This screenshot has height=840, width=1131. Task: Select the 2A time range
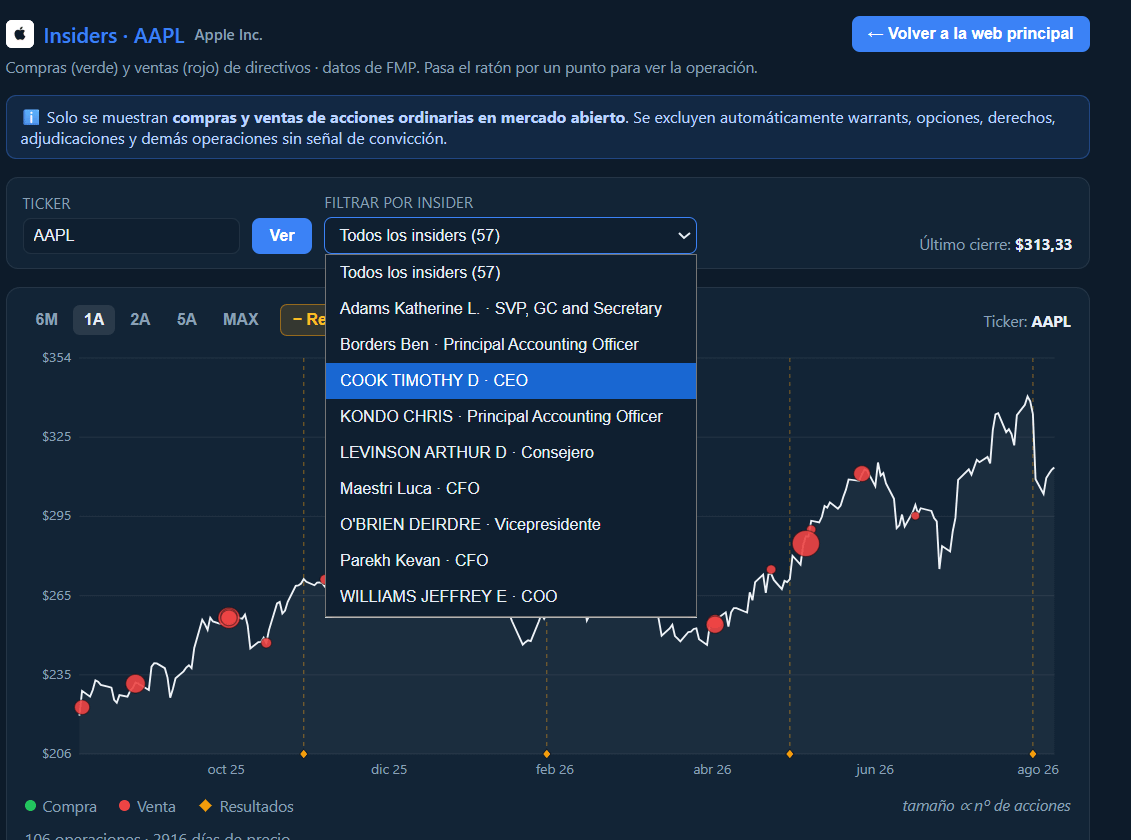click(140, 319)
